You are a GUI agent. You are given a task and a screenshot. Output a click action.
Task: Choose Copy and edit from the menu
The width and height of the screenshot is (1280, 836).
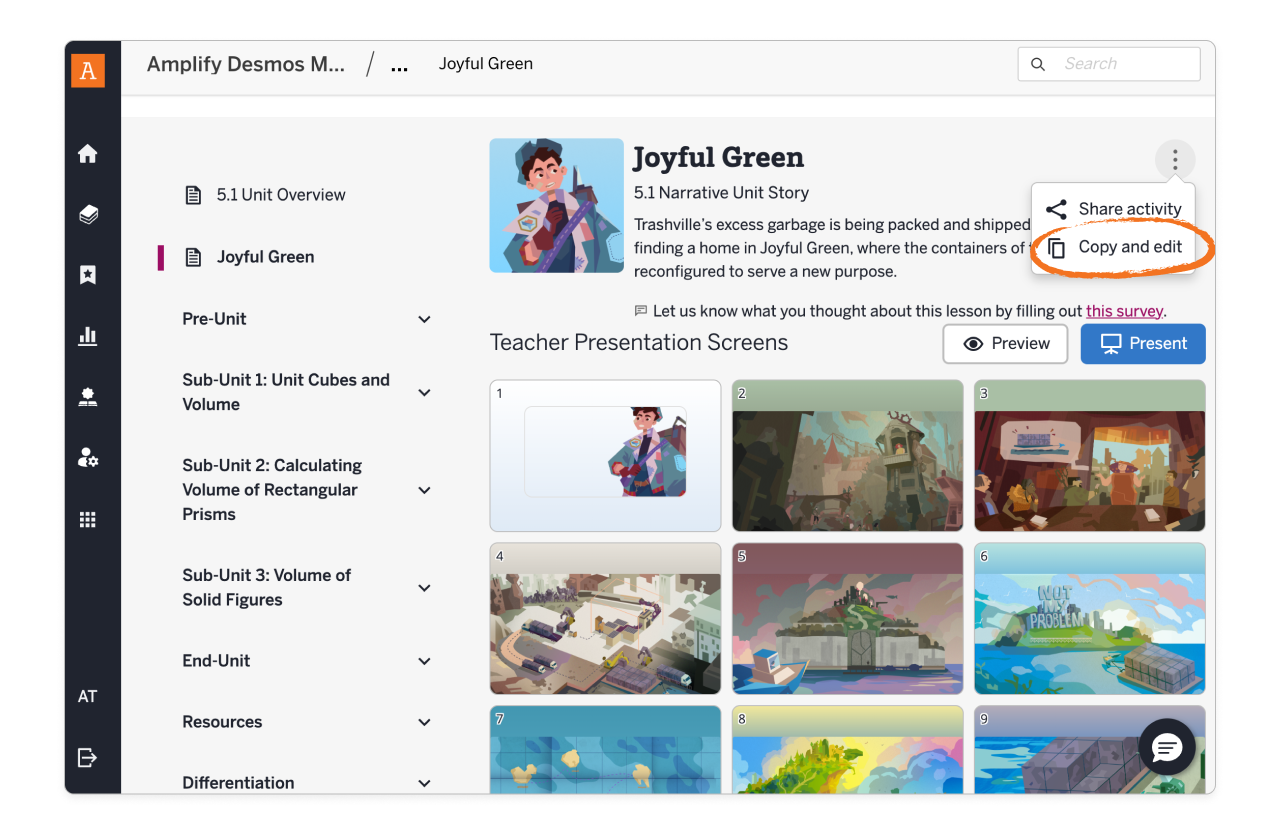(x=1131, y=247)
